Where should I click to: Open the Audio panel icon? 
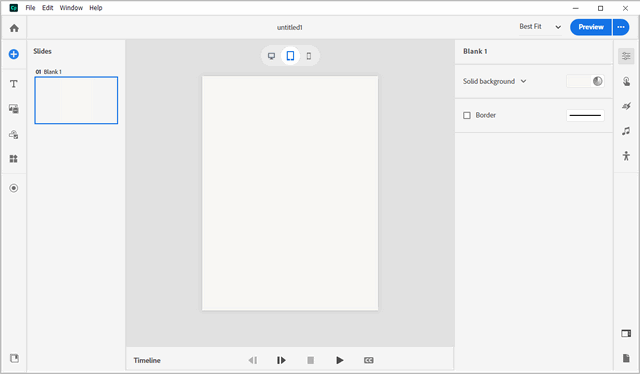626,131
